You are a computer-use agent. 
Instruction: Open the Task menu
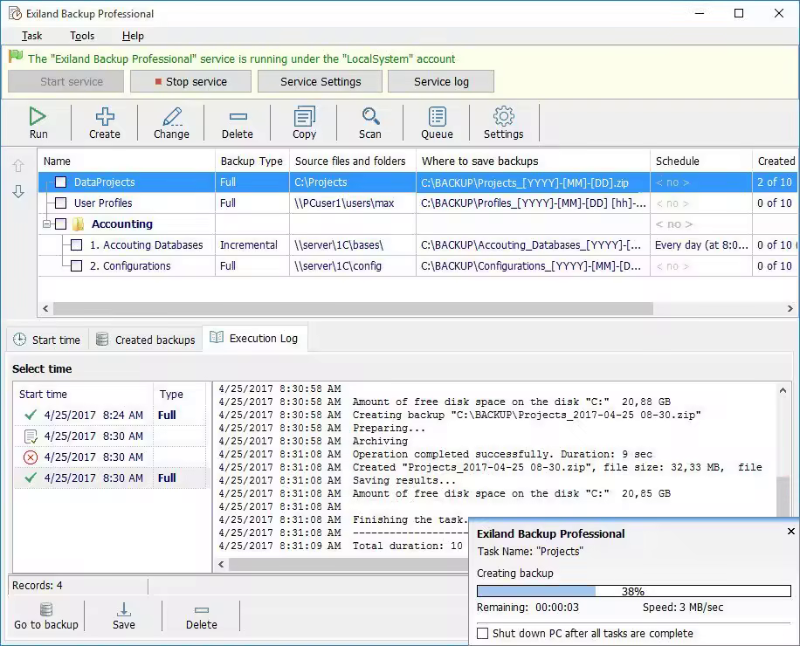point(32,36)
